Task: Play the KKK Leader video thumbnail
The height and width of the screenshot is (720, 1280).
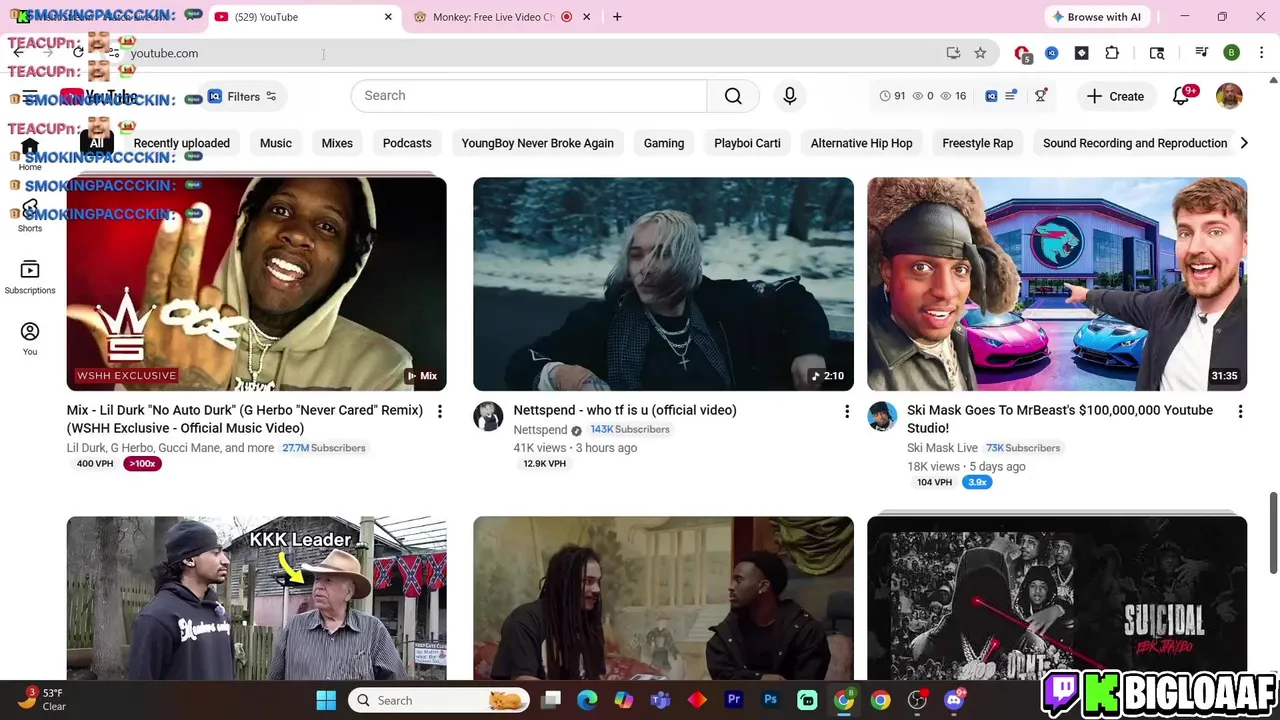Action: click(x=257, y=598)
